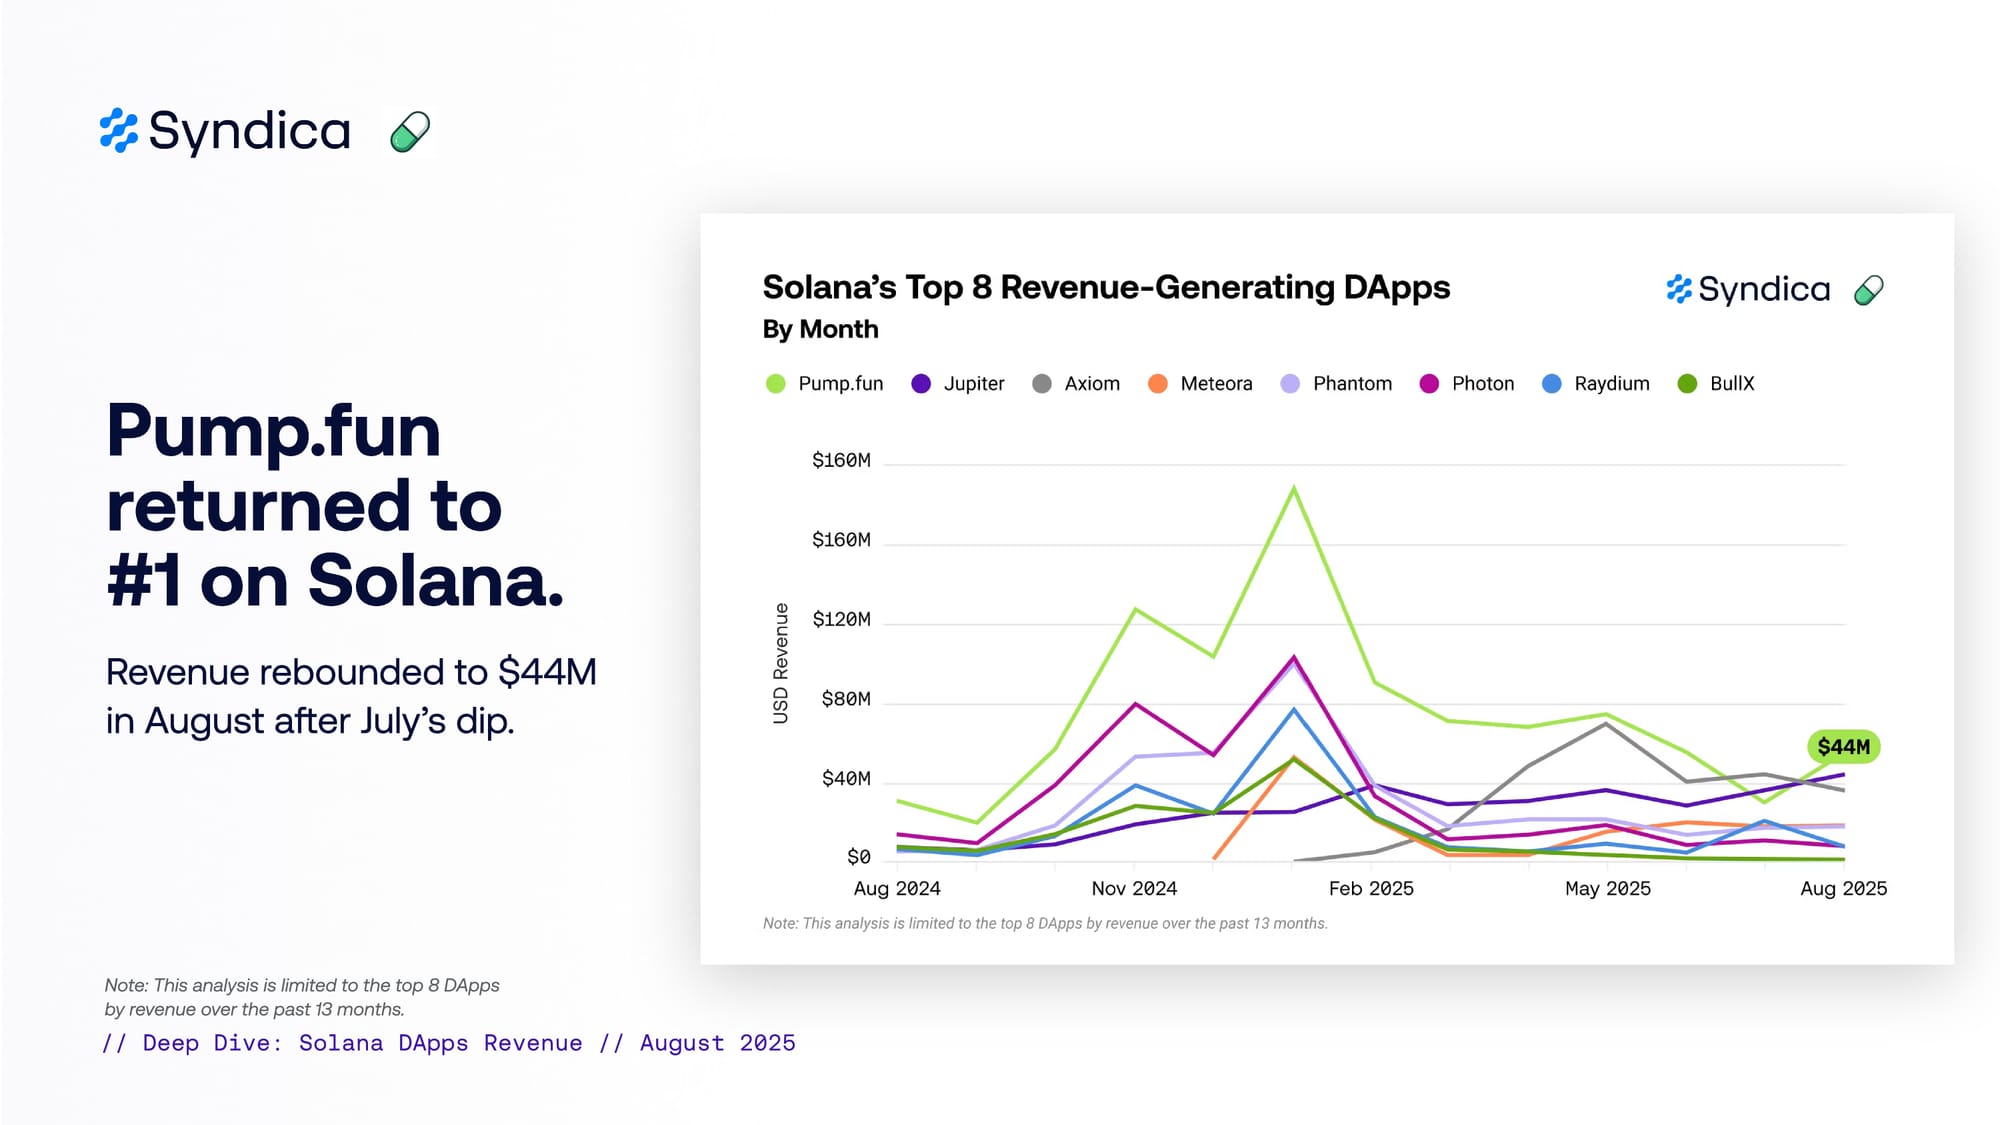The image size is (2000, 1125).
Task: Select the Axiom legend color dot
Action: point(1042,384)
